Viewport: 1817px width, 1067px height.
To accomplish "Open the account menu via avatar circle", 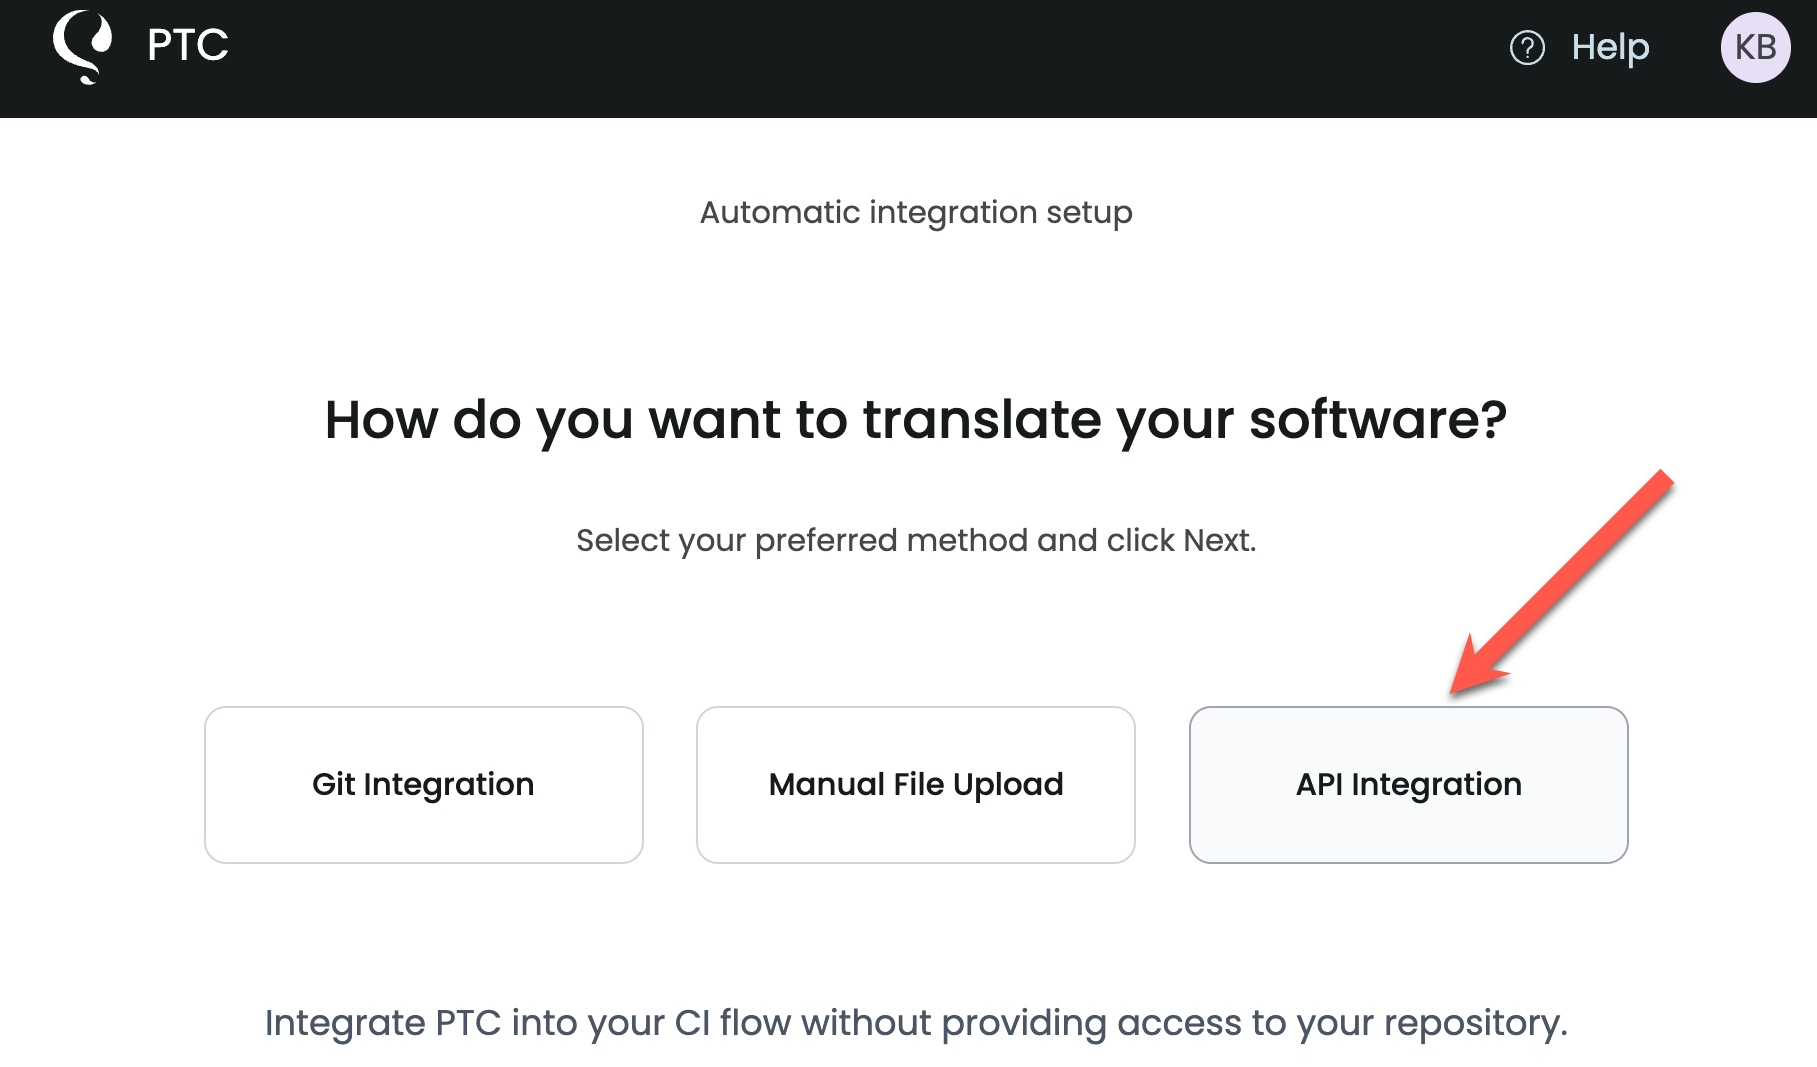I will 1755,46.
